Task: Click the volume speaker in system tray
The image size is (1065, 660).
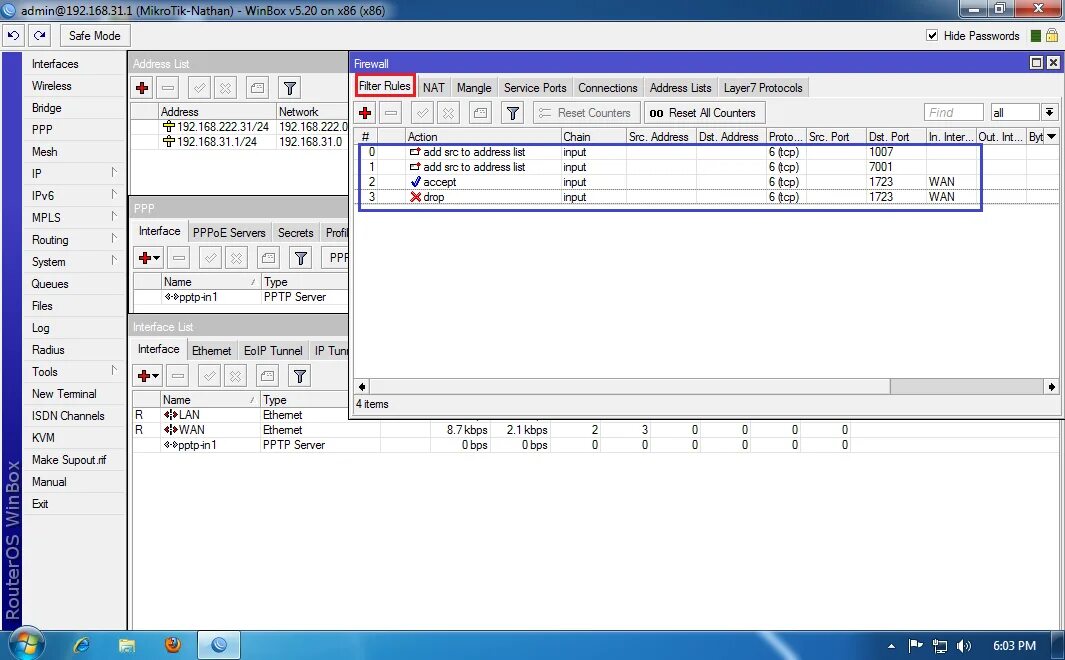Action: (x=963, y=646)
